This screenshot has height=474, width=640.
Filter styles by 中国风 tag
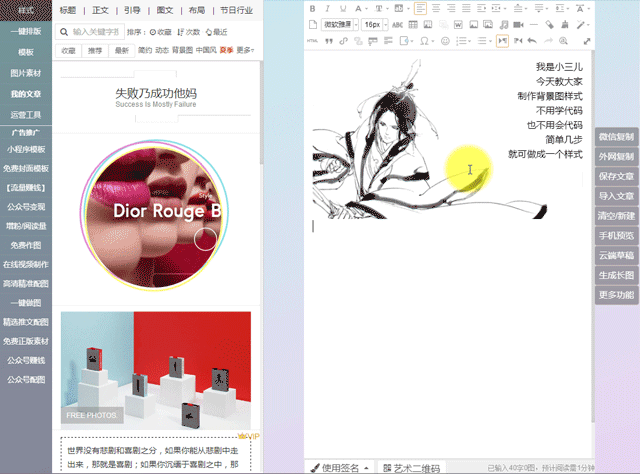(206, 50)
